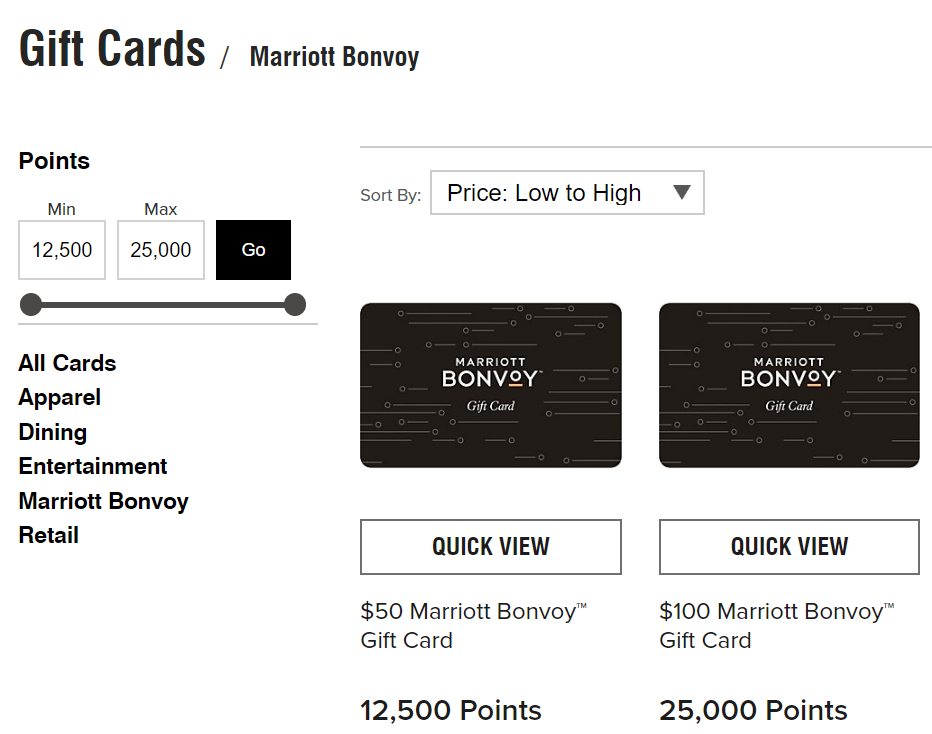Select Price: Low to High sort box
This screenshot has height=734, width=932.
[x=567, y=193]
